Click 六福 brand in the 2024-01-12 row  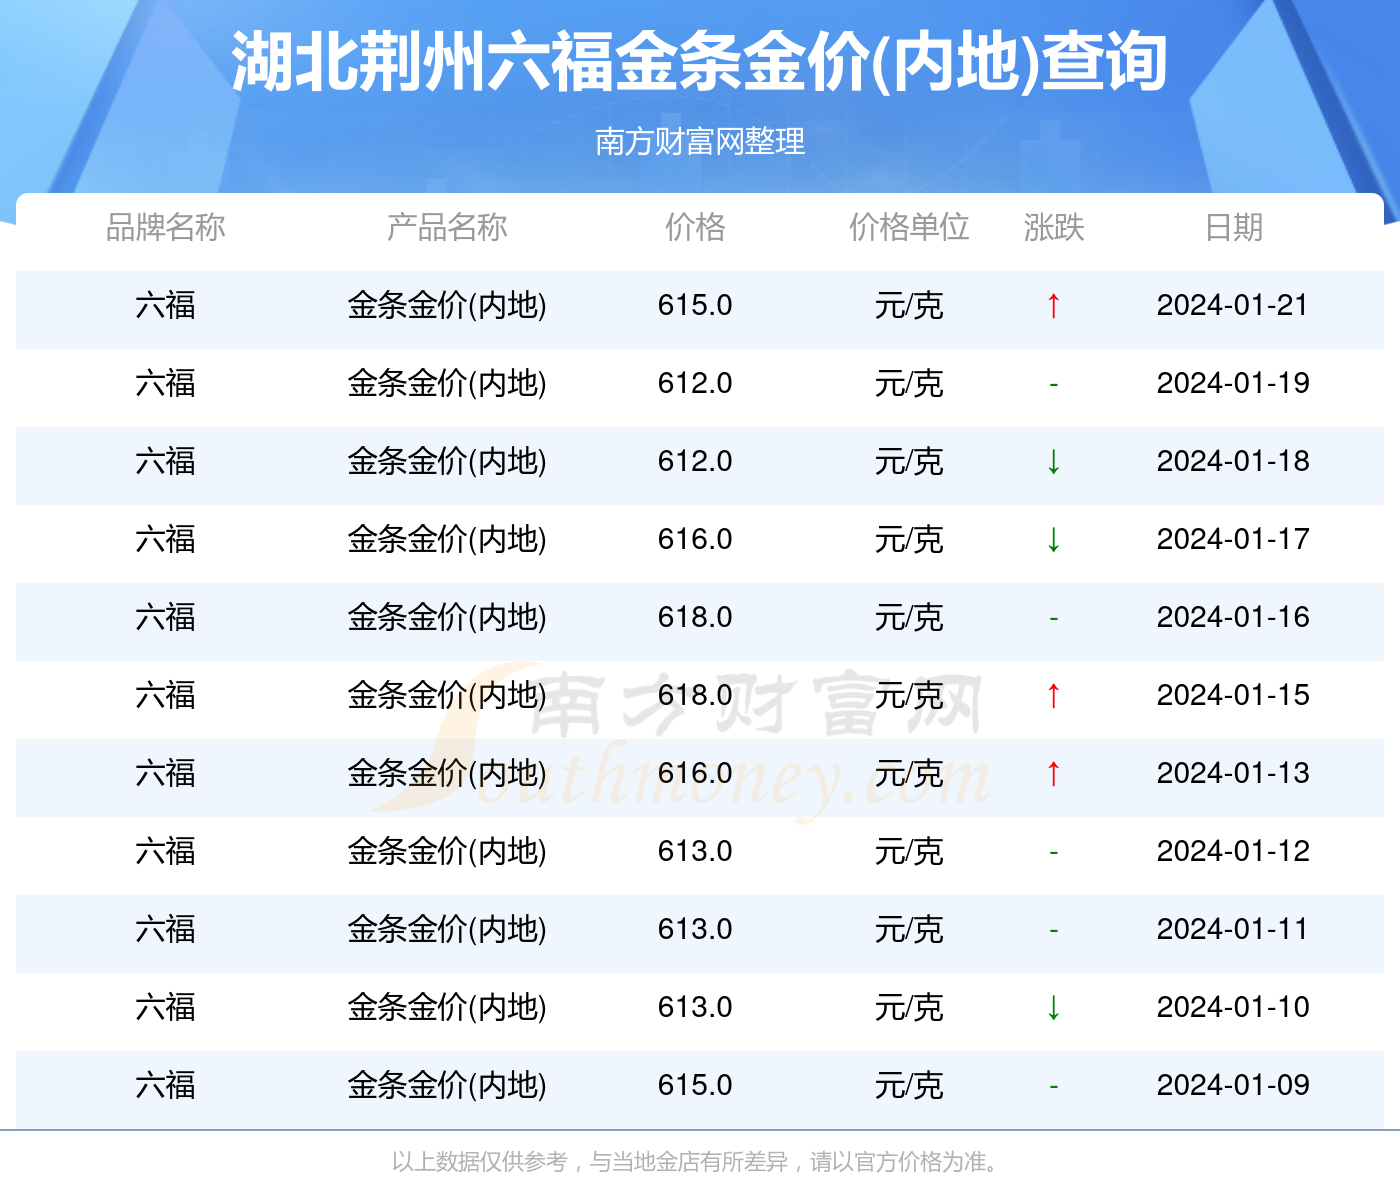point(166,851)
